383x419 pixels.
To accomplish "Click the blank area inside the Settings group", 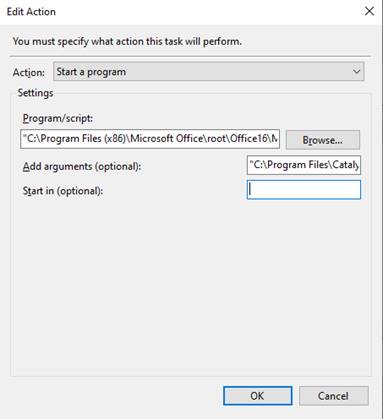I will point(191,287).
